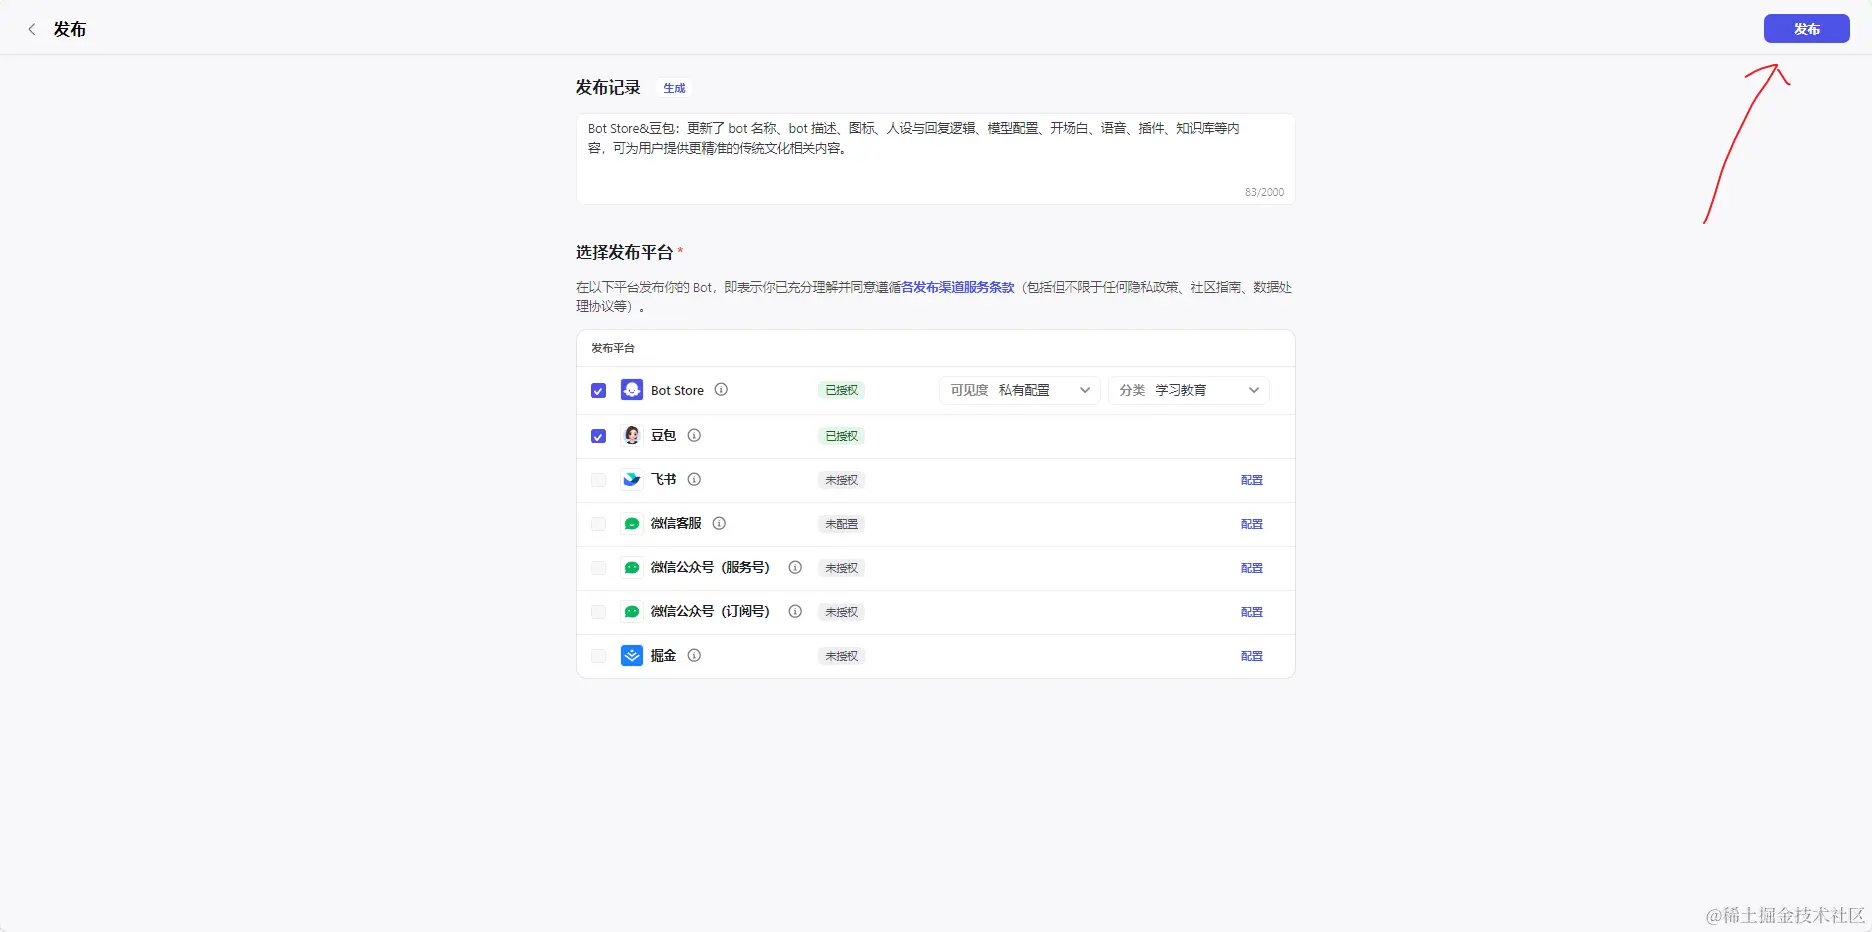Focus the 发布记录 text area
Viewport: 1872px width, 932px height.
[935, 159]
